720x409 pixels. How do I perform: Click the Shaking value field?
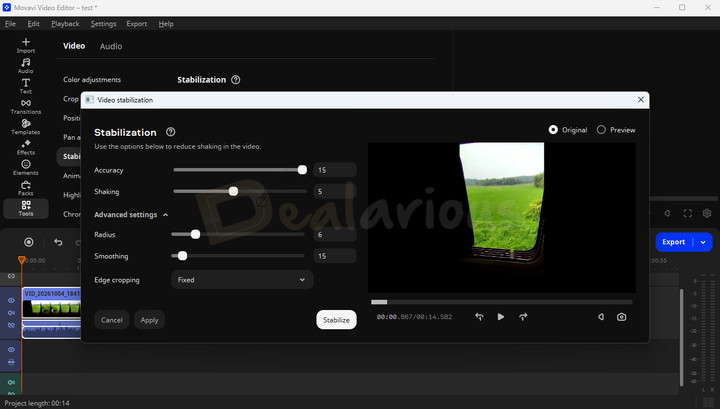[335, 191]
